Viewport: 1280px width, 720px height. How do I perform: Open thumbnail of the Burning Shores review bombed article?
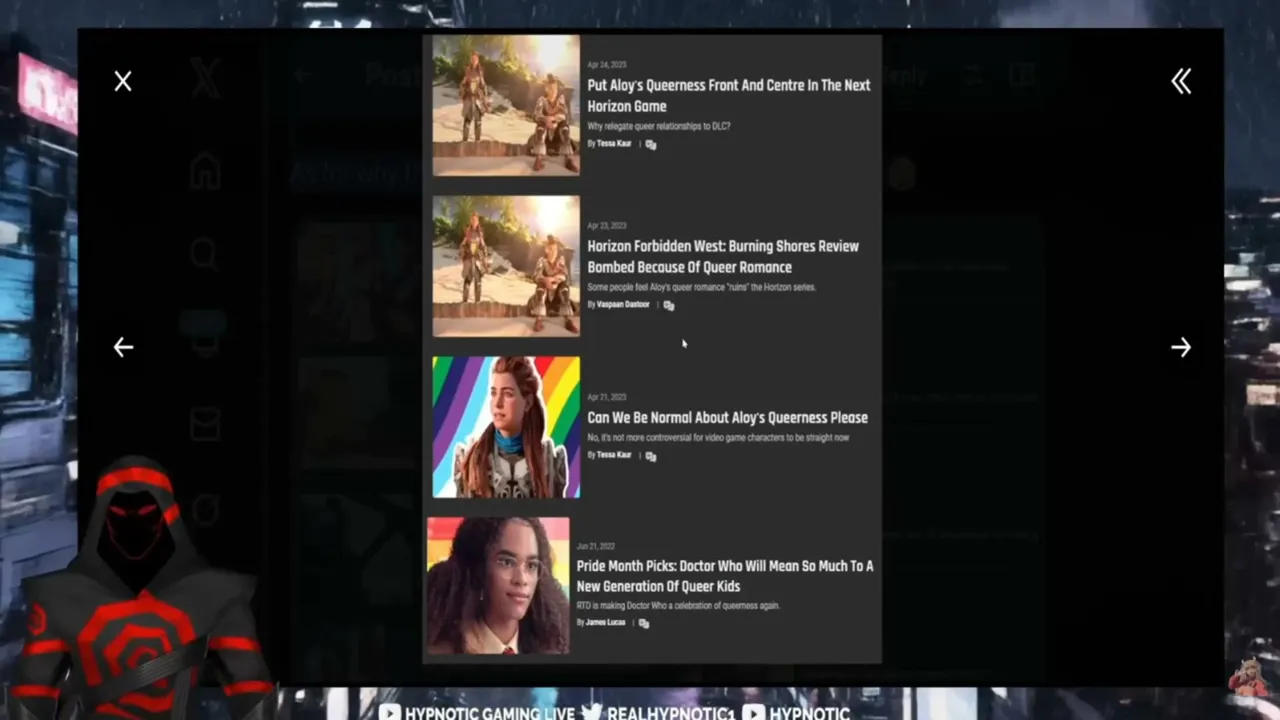pyautogui.click(x=506, y=266)
